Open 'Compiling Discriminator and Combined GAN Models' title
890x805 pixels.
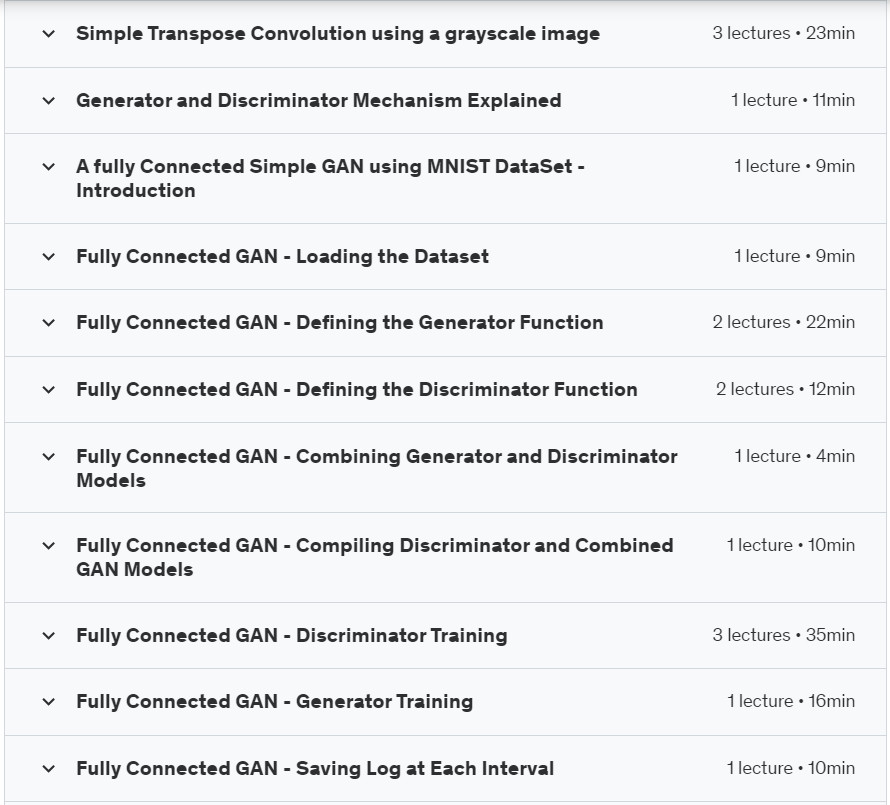click(x=375, y=557)
